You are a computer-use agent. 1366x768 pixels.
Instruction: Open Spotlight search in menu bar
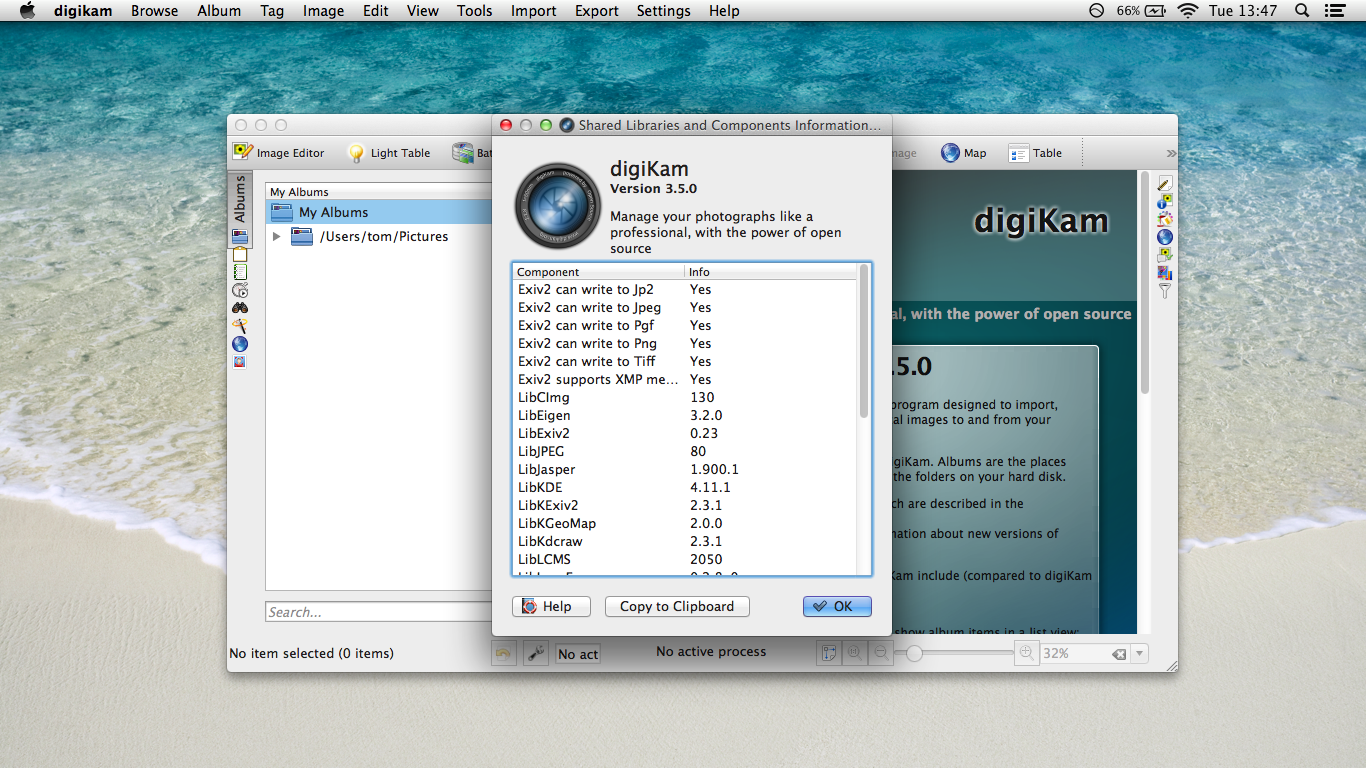click(1301, 11)
